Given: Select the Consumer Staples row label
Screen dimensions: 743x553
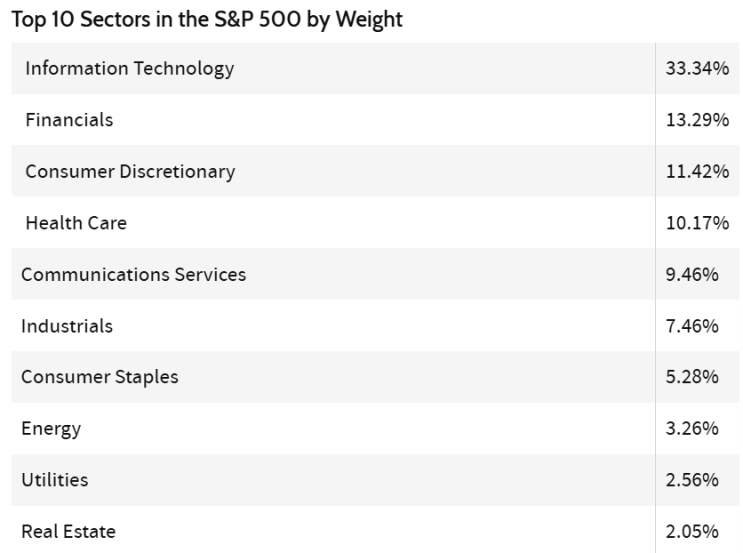Looking at the screenshot, I should click(x=100, y=377).
